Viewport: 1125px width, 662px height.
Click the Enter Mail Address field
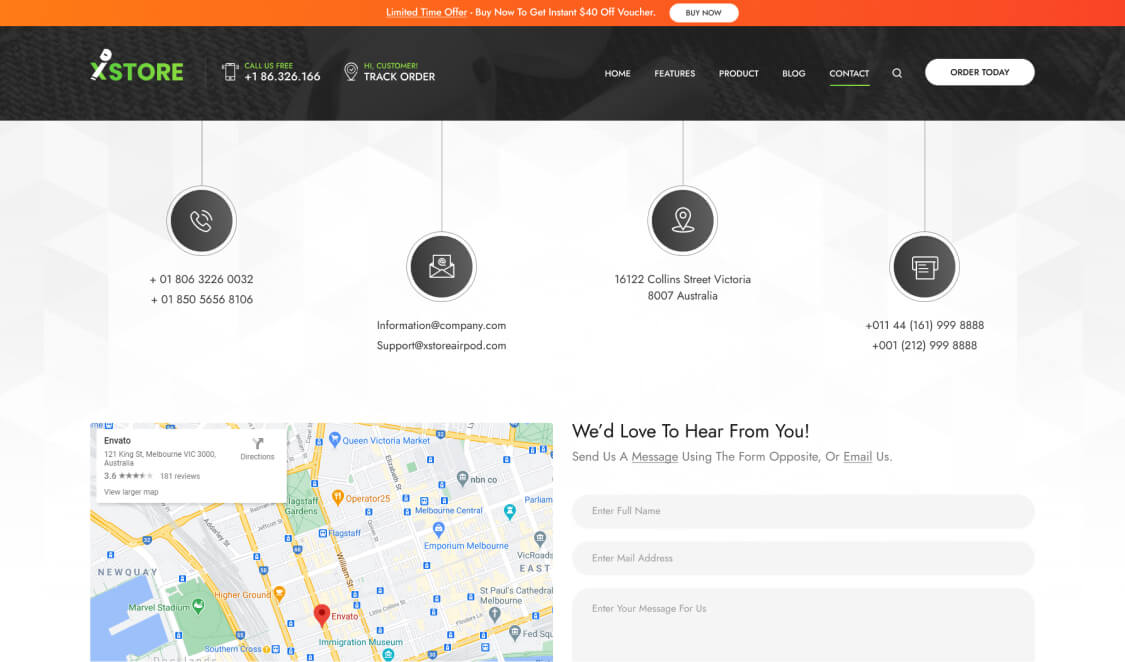click(x=802, y=558)
